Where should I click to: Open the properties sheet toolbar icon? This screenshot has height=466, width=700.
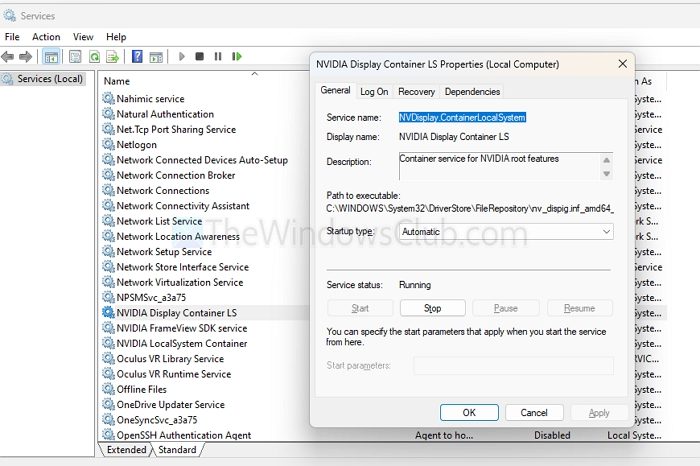coord(75,57)
